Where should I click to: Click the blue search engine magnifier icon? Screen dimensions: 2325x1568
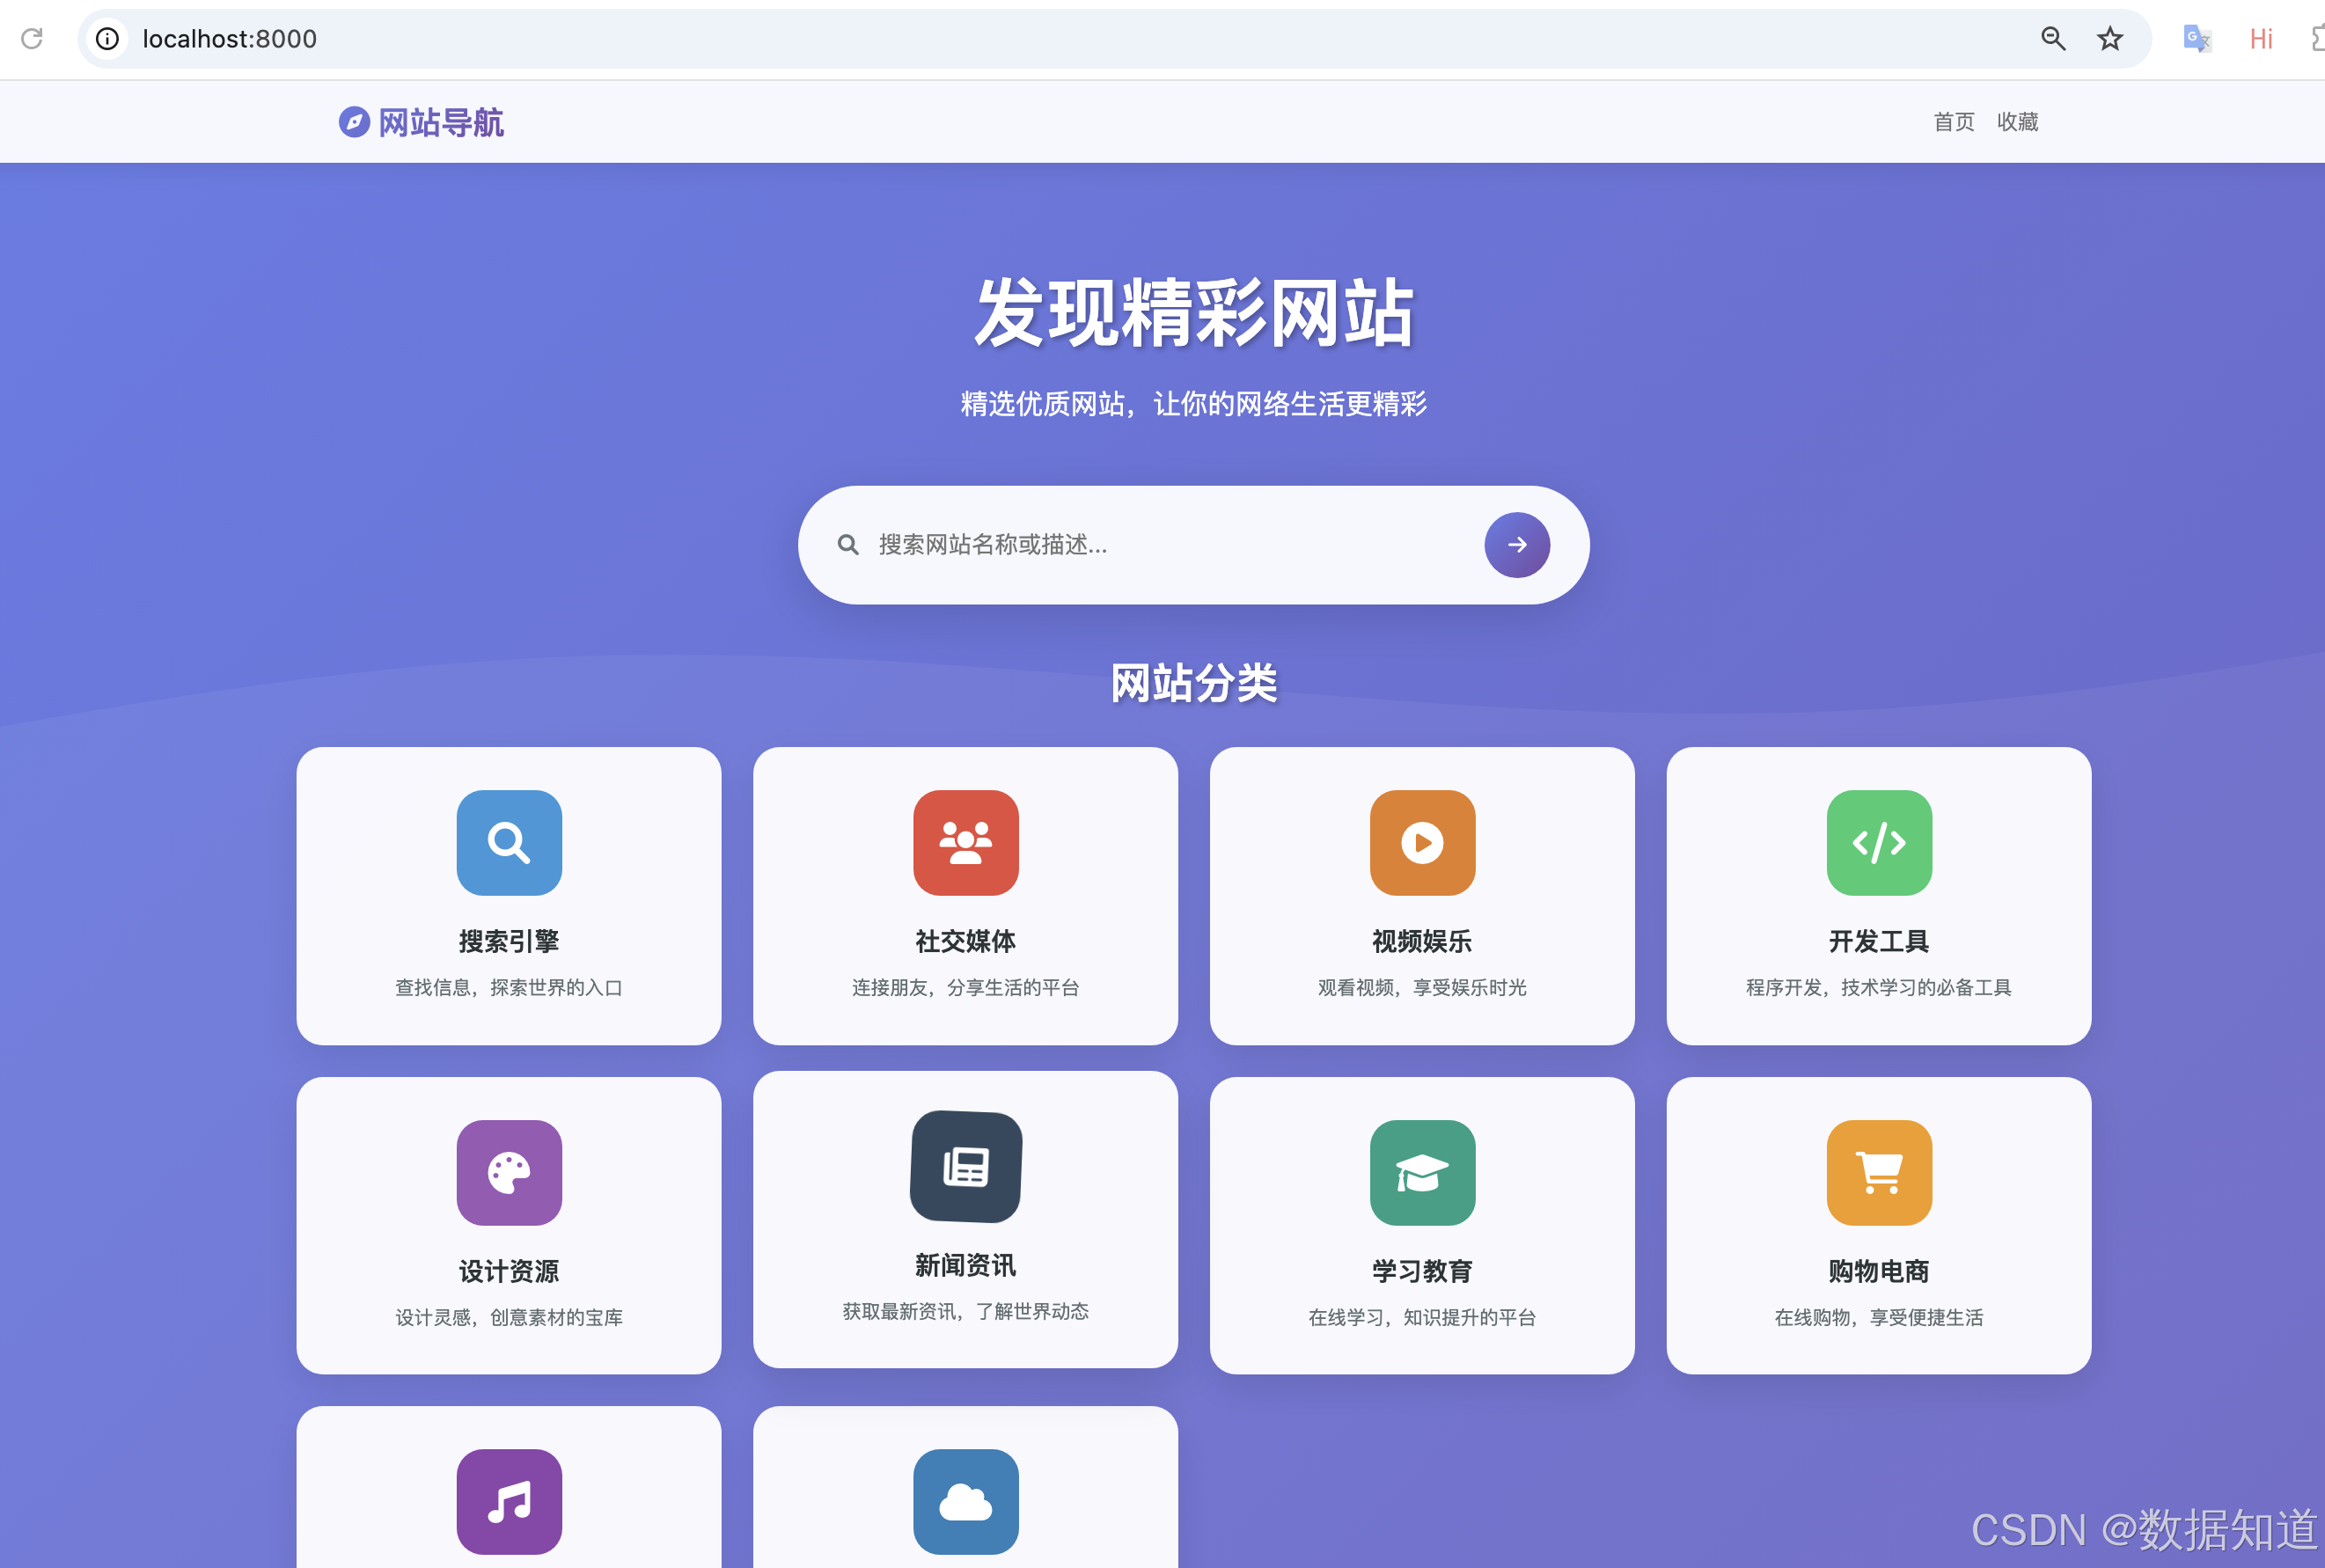point(509,843)
